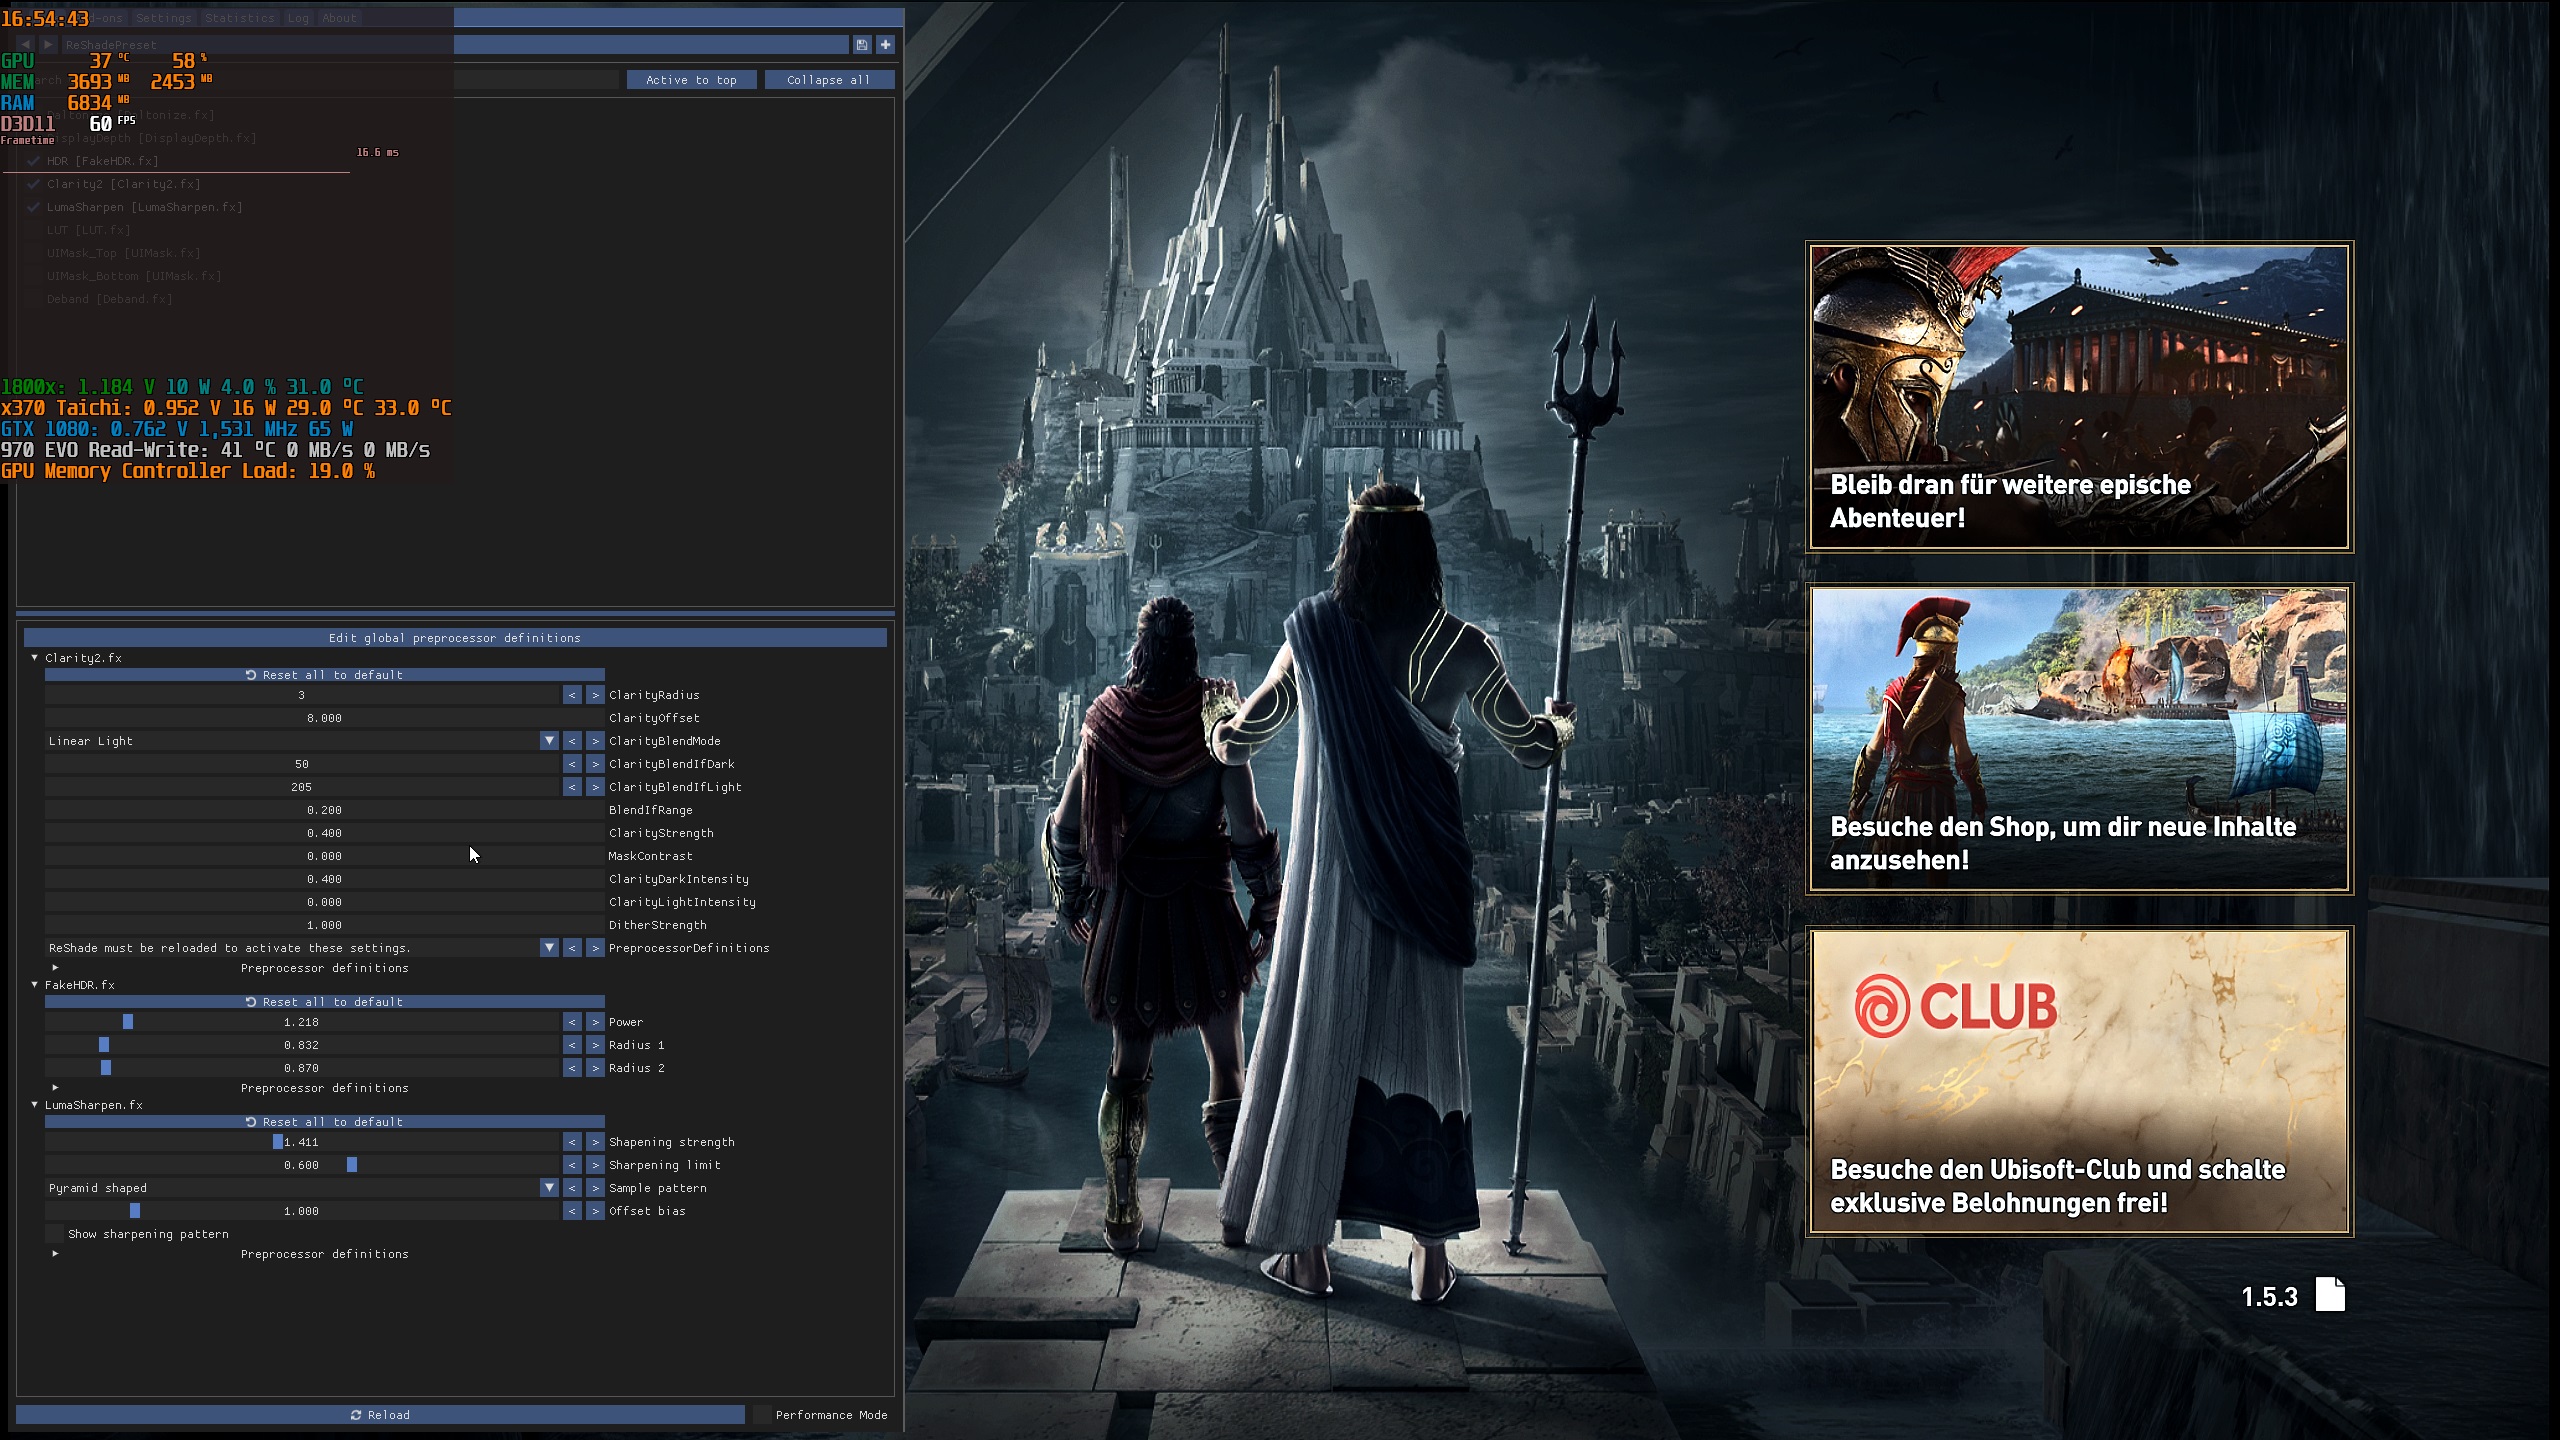Click Reset all to default under LumaSharpen.fx

click(x=324, y=1122)
